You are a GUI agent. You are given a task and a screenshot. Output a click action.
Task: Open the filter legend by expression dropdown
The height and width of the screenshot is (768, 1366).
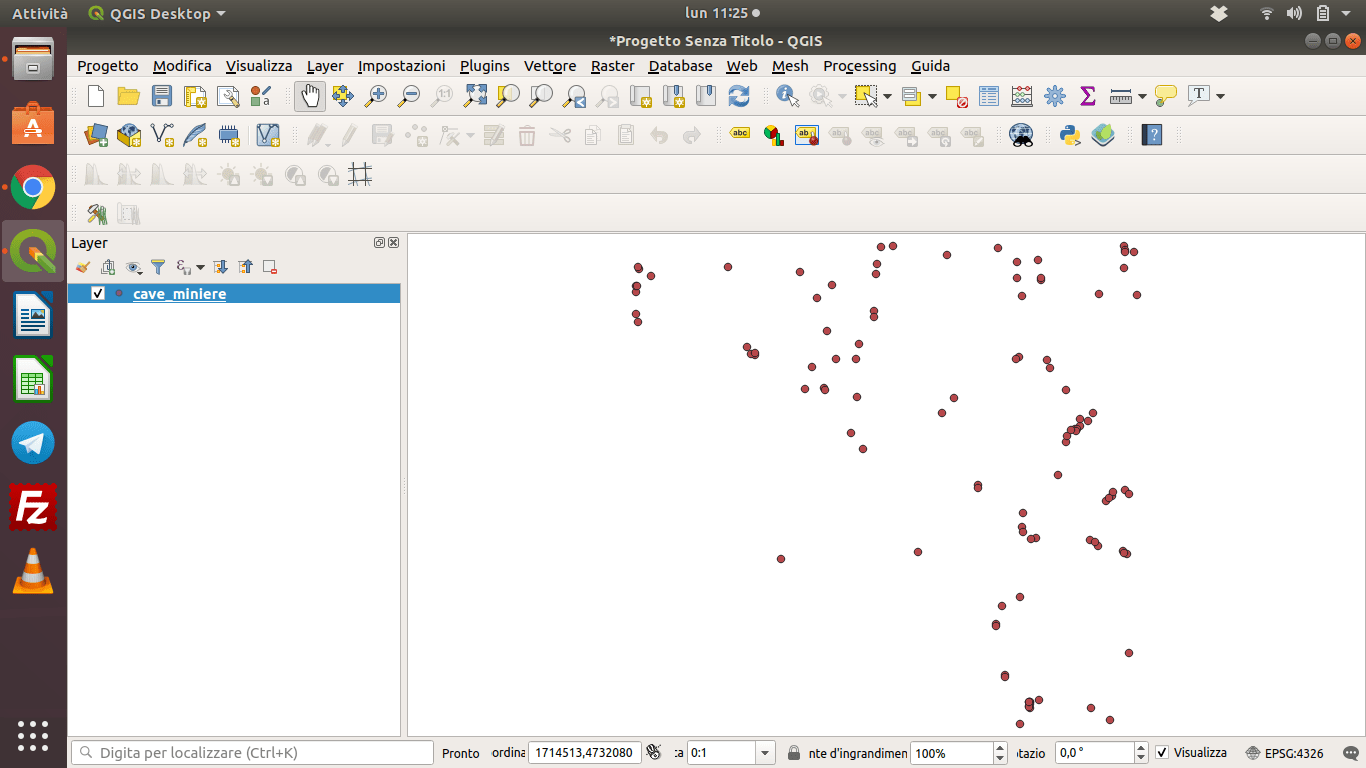200,267
